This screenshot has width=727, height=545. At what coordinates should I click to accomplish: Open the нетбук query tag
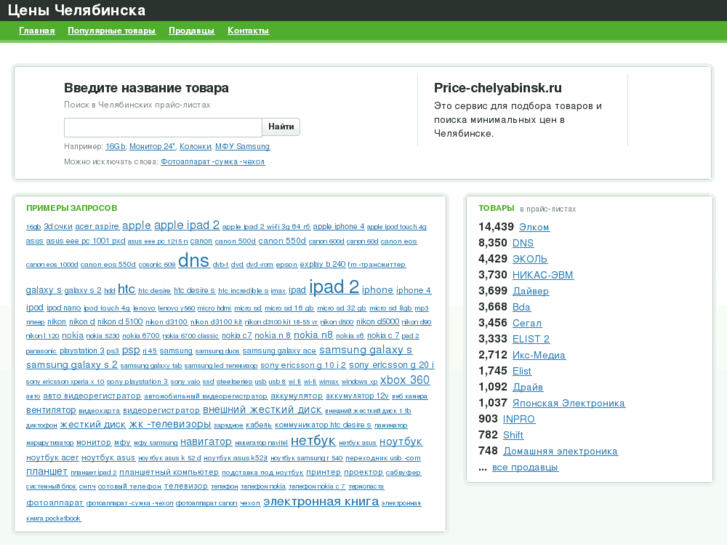pos(313,441)
